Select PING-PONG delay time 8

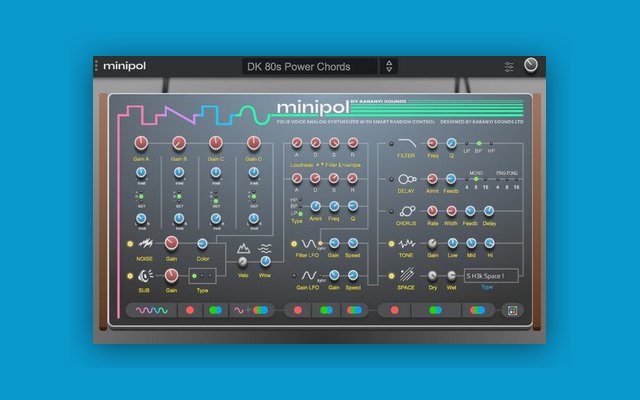pyautogui.click(x=507, y=179)
